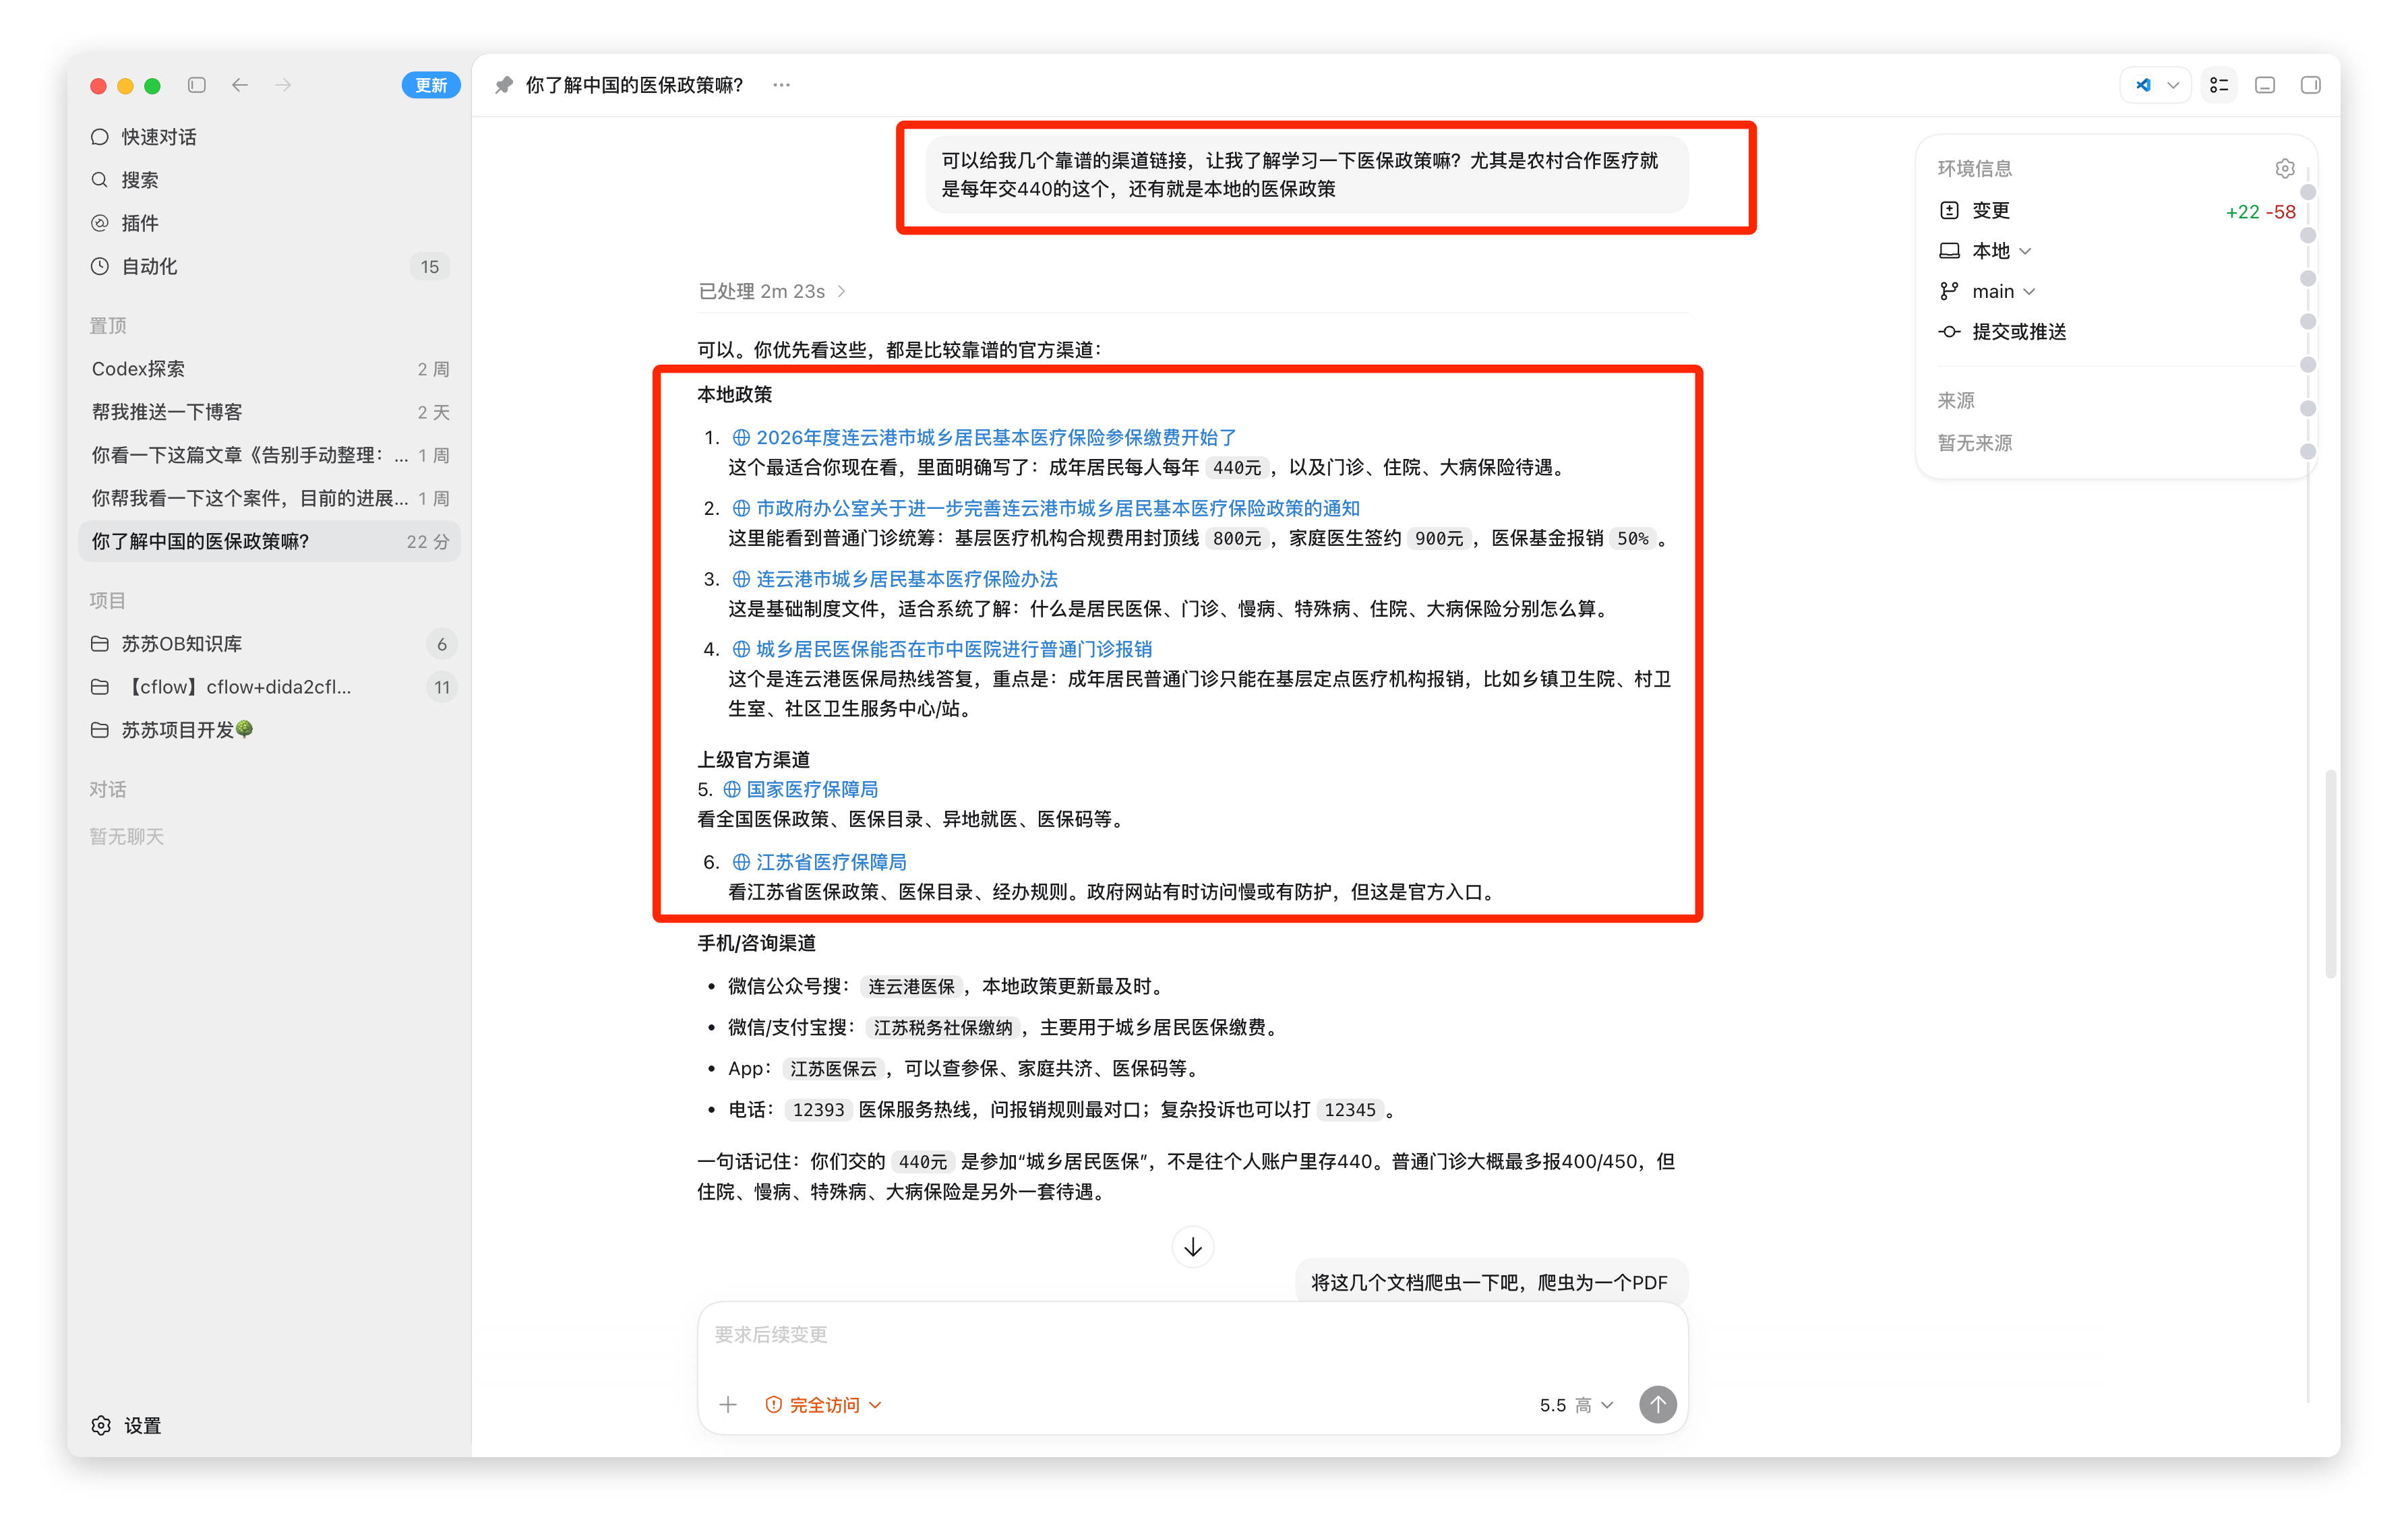Click the send arrow button

[1658, 1404]
